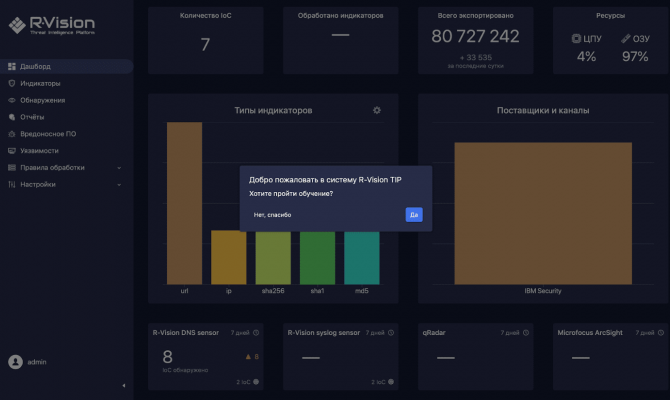Click the status dot on the DNS sensor card
The width and height of the screenshot is (670, 400).
(x=256, y=382)
